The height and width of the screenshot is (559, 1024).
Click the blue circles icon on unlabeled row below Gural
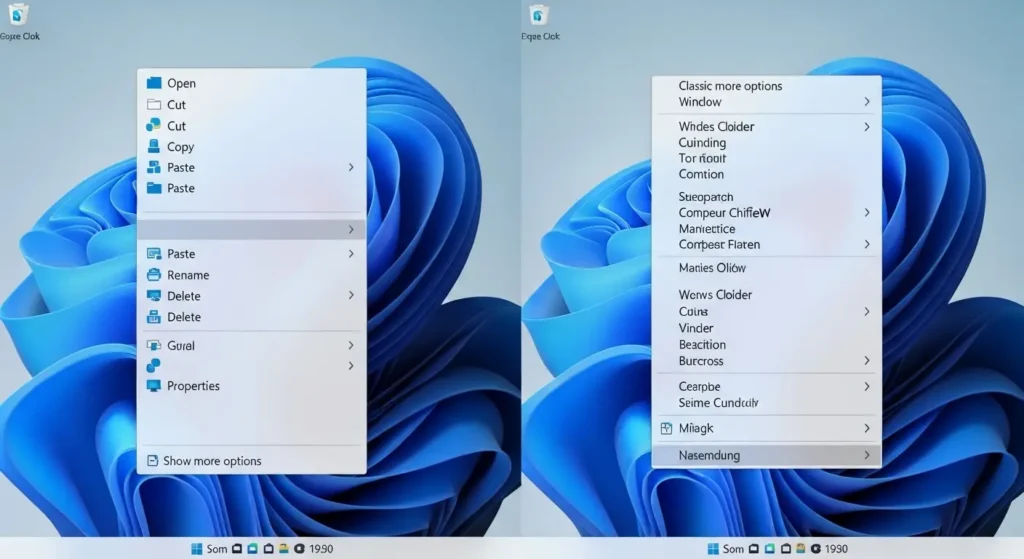(154, 366)
